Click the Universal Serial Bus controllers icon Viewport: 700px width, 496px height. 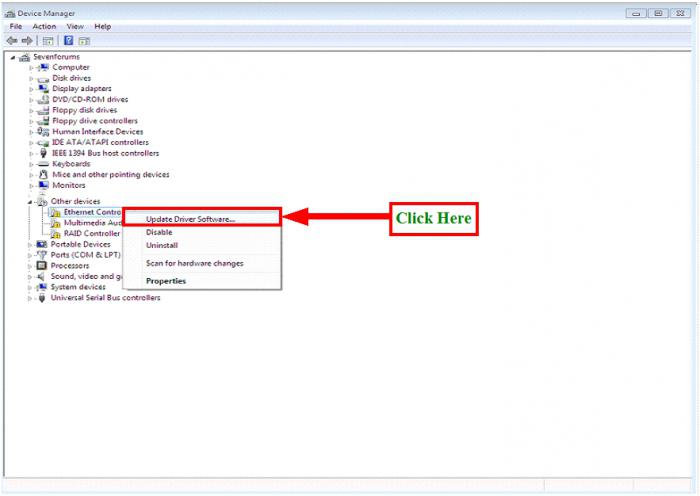42,298
